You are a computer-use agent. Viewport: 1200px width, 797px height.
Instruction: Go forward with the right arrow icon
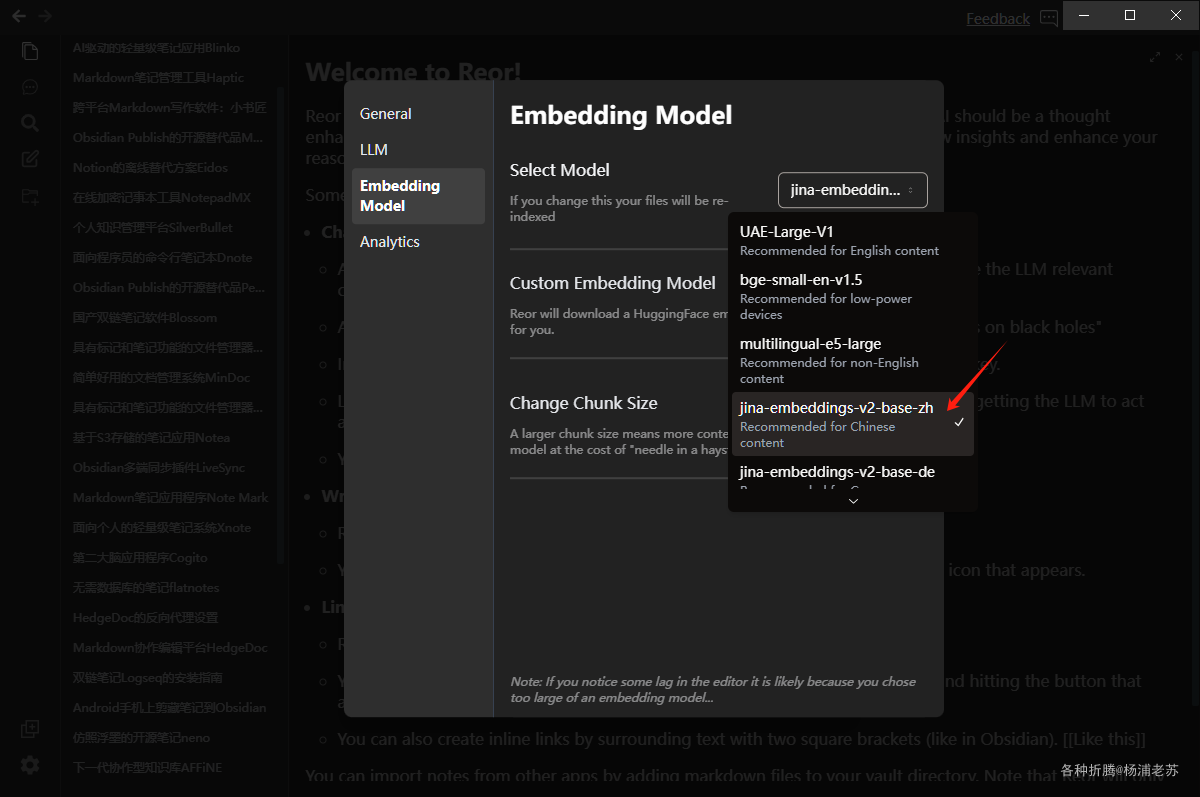[x=44, y=16]
